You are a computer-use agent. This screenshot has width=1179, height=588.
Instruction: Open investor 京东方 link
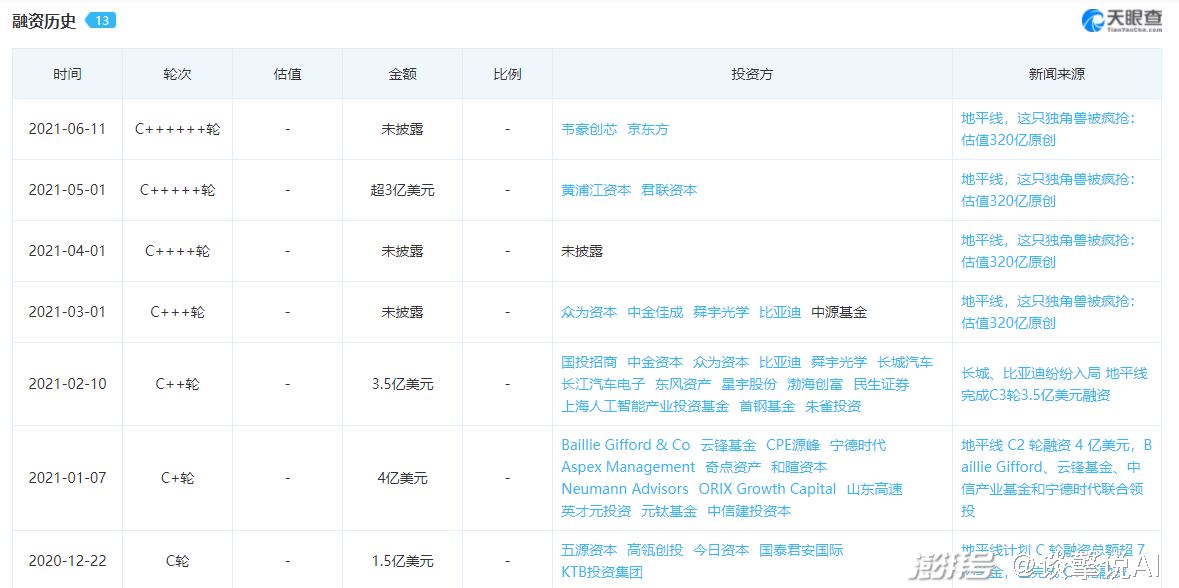pos(647,129)
